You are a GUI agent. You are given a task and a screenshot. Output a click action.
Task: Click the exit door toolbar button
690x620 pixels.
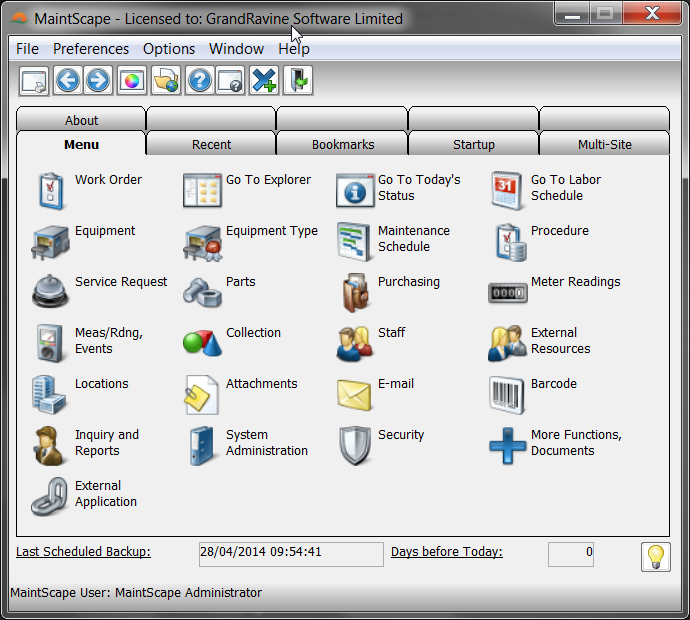(298, 81)
